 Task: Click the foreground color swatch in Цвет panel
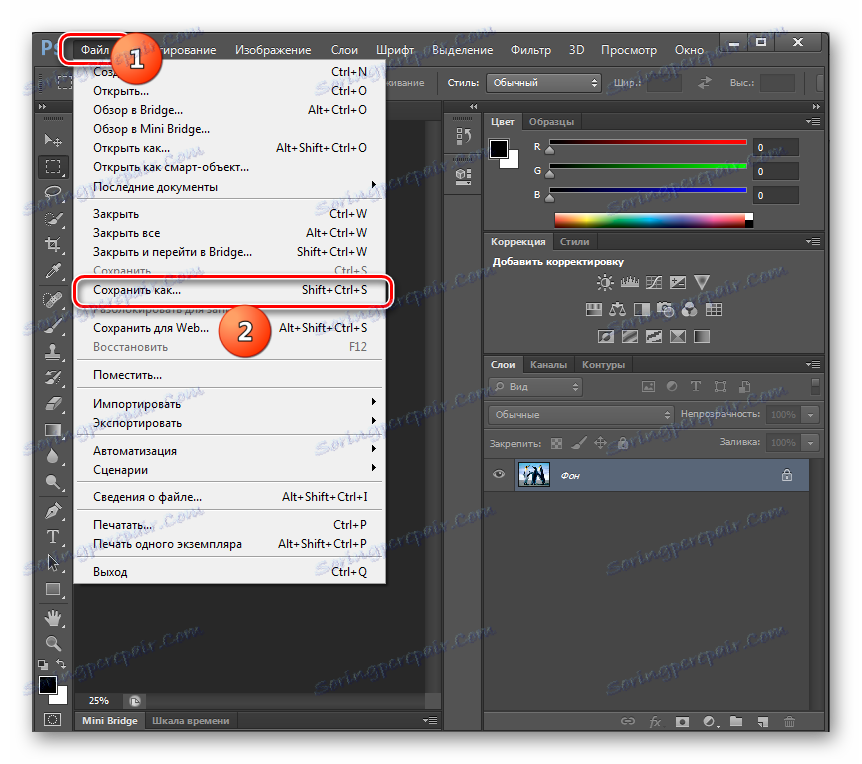499,149
